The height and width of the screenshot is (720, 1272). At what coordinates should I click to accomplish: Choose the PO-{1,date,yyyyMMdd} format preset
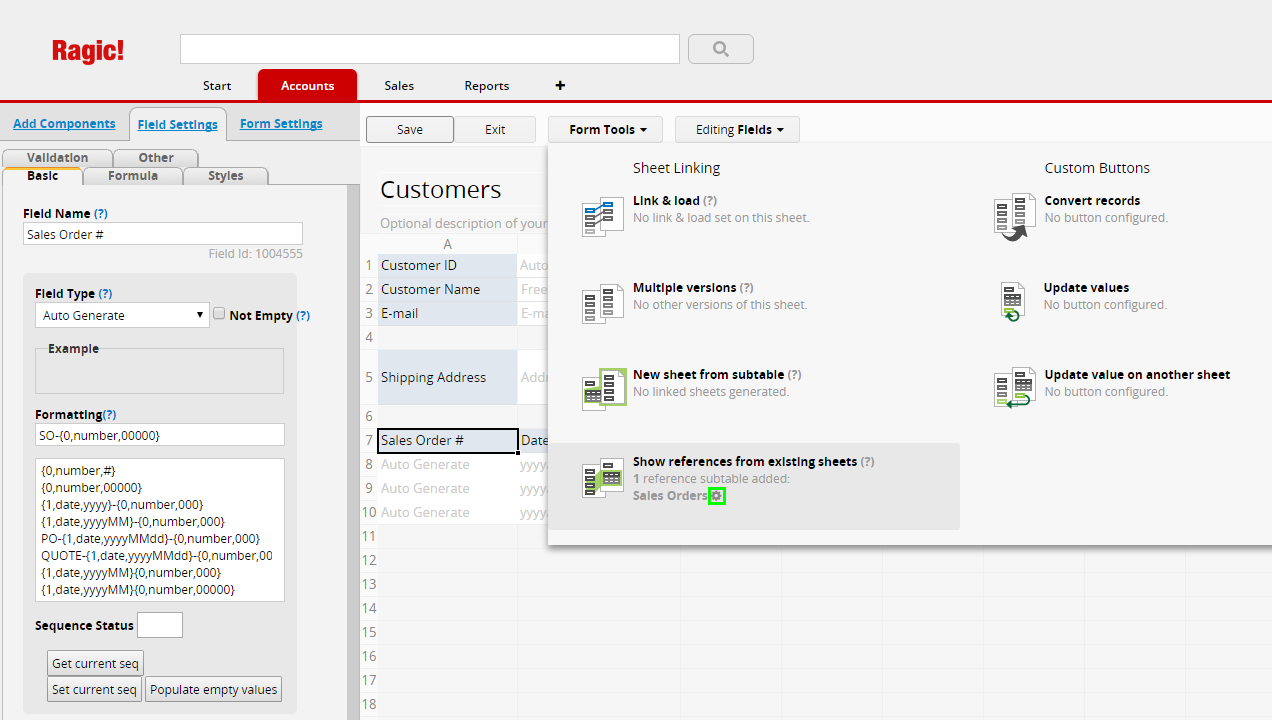coord(151,538)
